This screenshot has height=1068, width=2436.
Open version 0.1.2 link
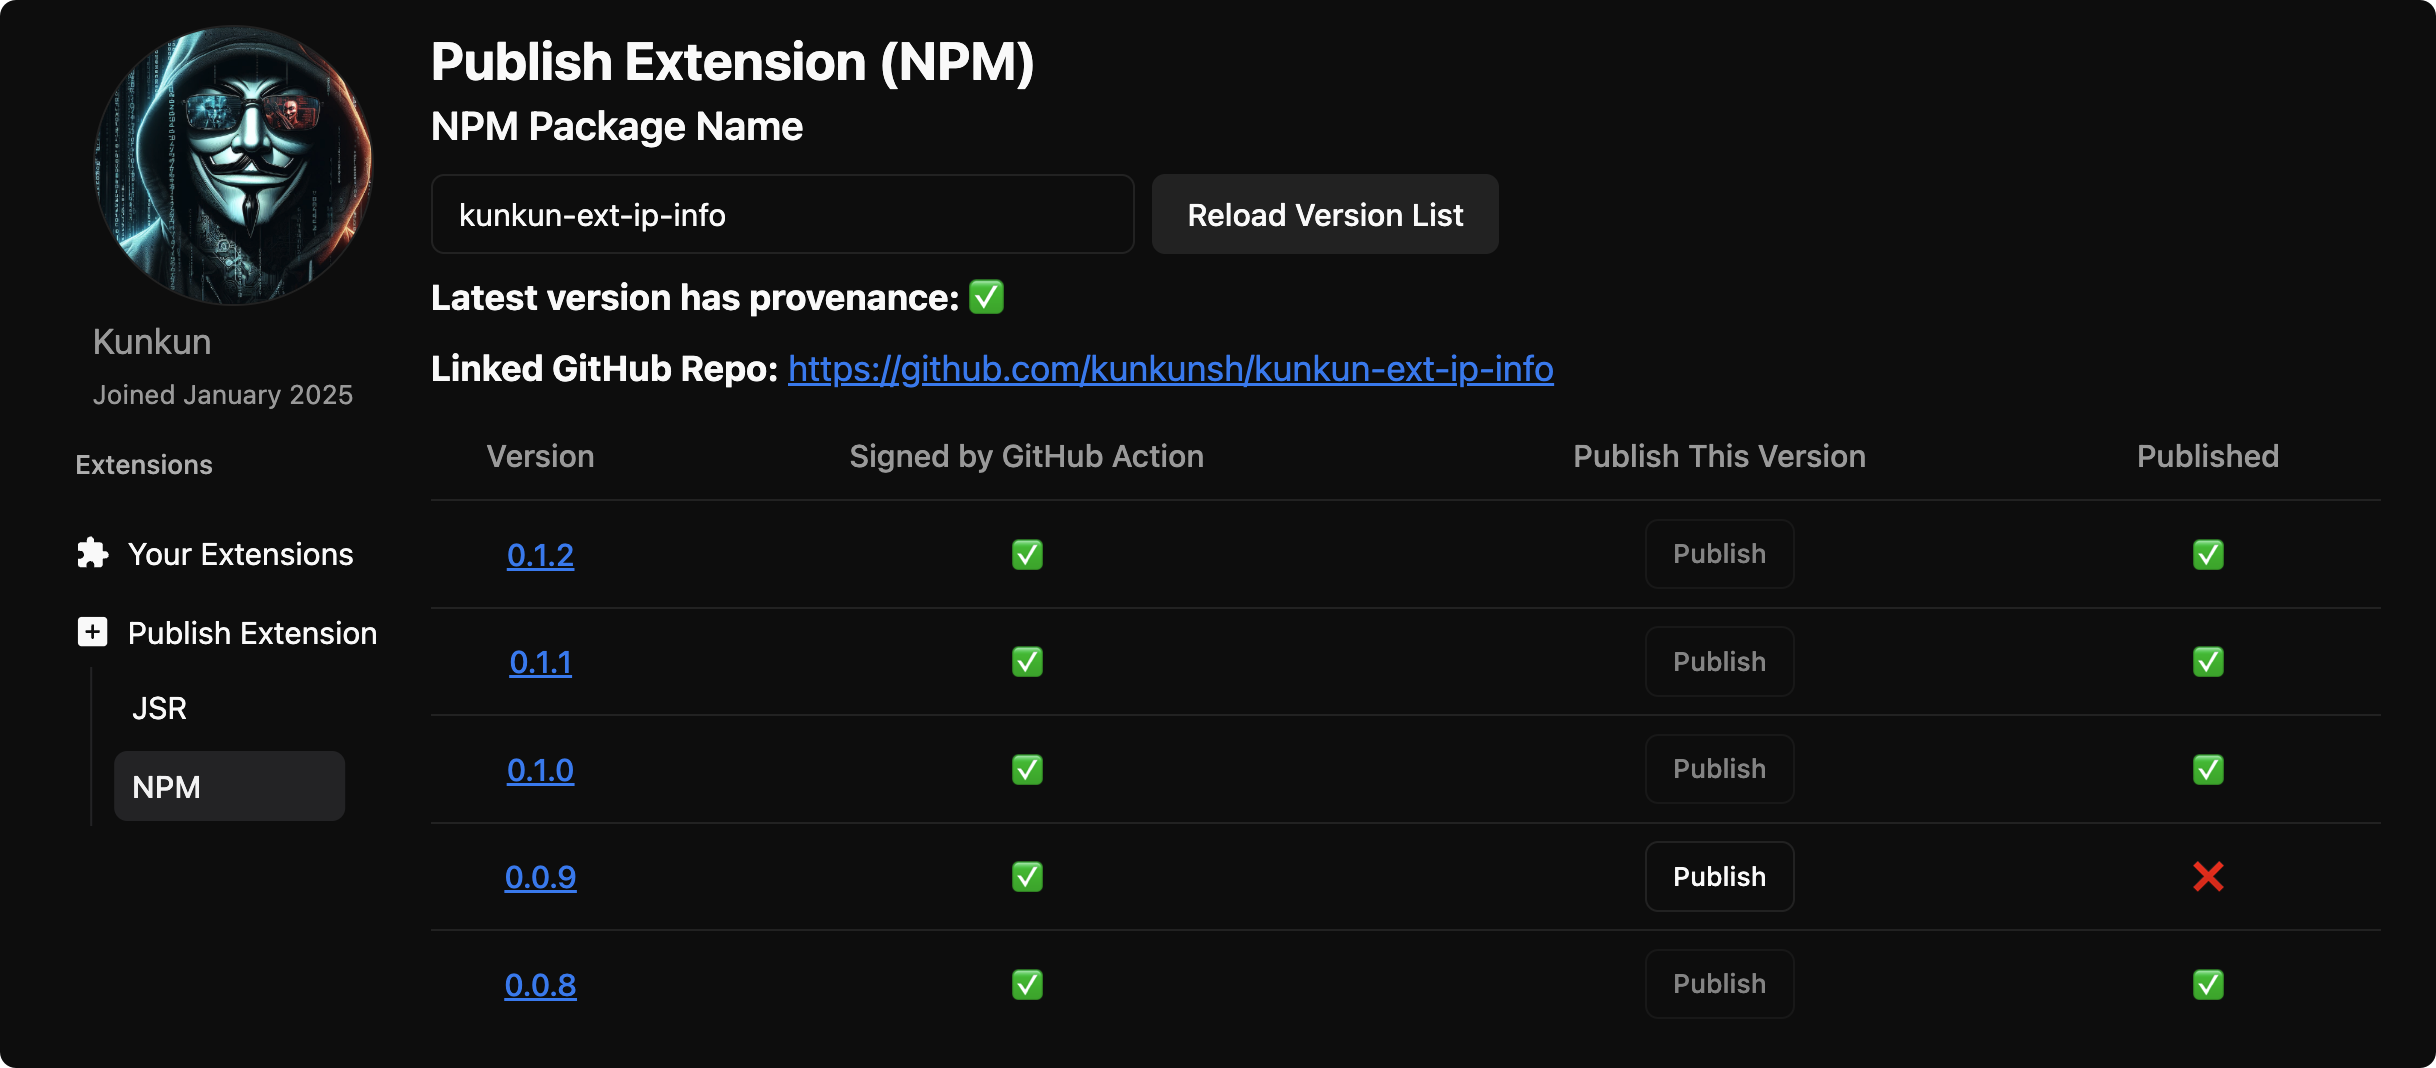pyautogui.click(x=540, y=555)
